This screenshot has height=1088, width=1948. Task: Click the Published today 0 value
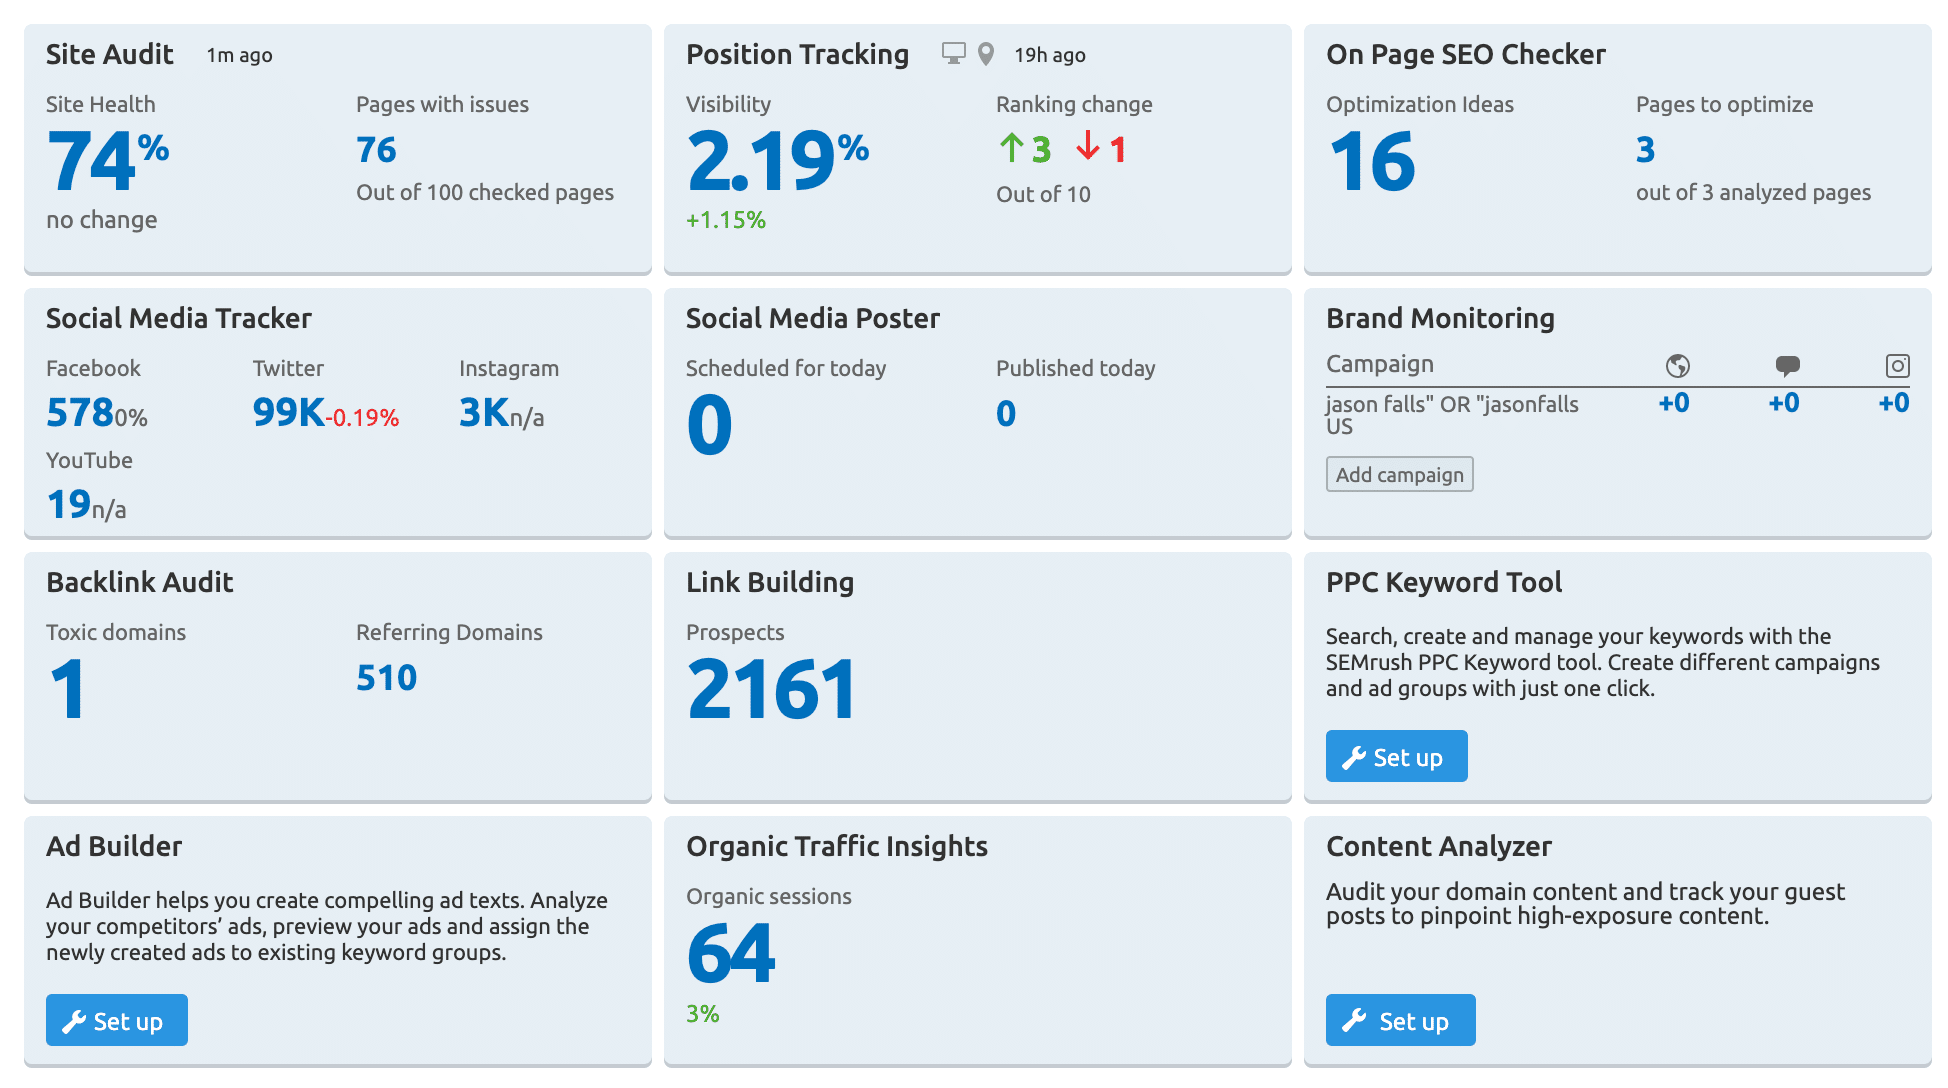click(1006, 414)
